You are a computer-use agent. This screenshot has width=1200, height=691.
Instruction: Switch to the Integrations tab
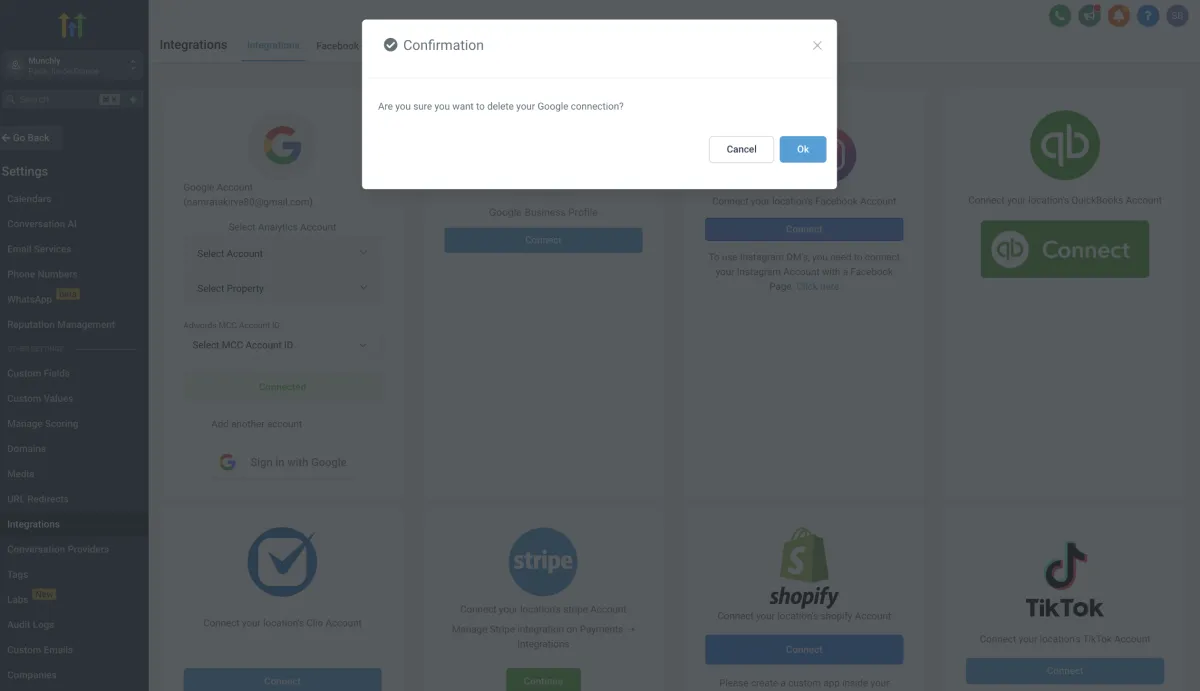click(x=273, y=46)
